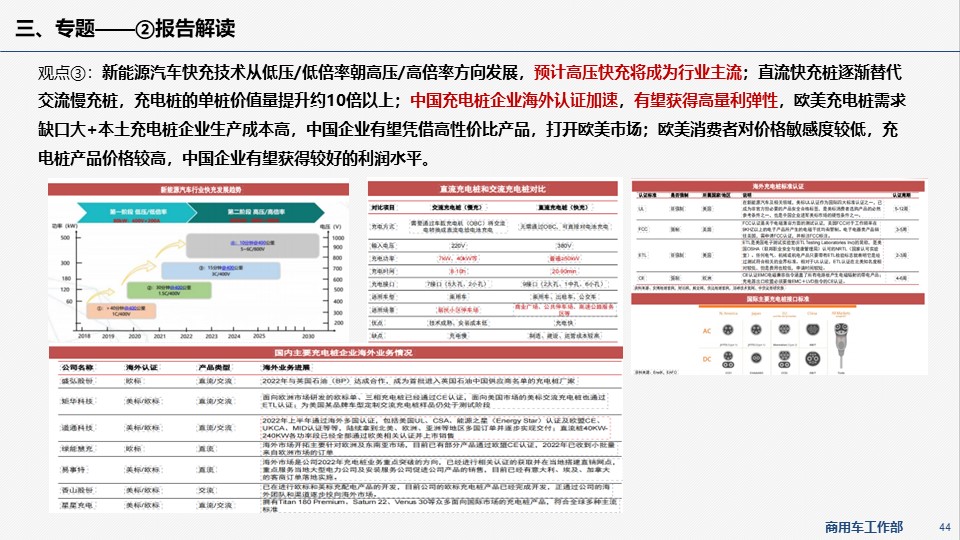960x540 pixels.
Task: Click the '海外充电桩标准认证' table header
Action: click(778, 186)
